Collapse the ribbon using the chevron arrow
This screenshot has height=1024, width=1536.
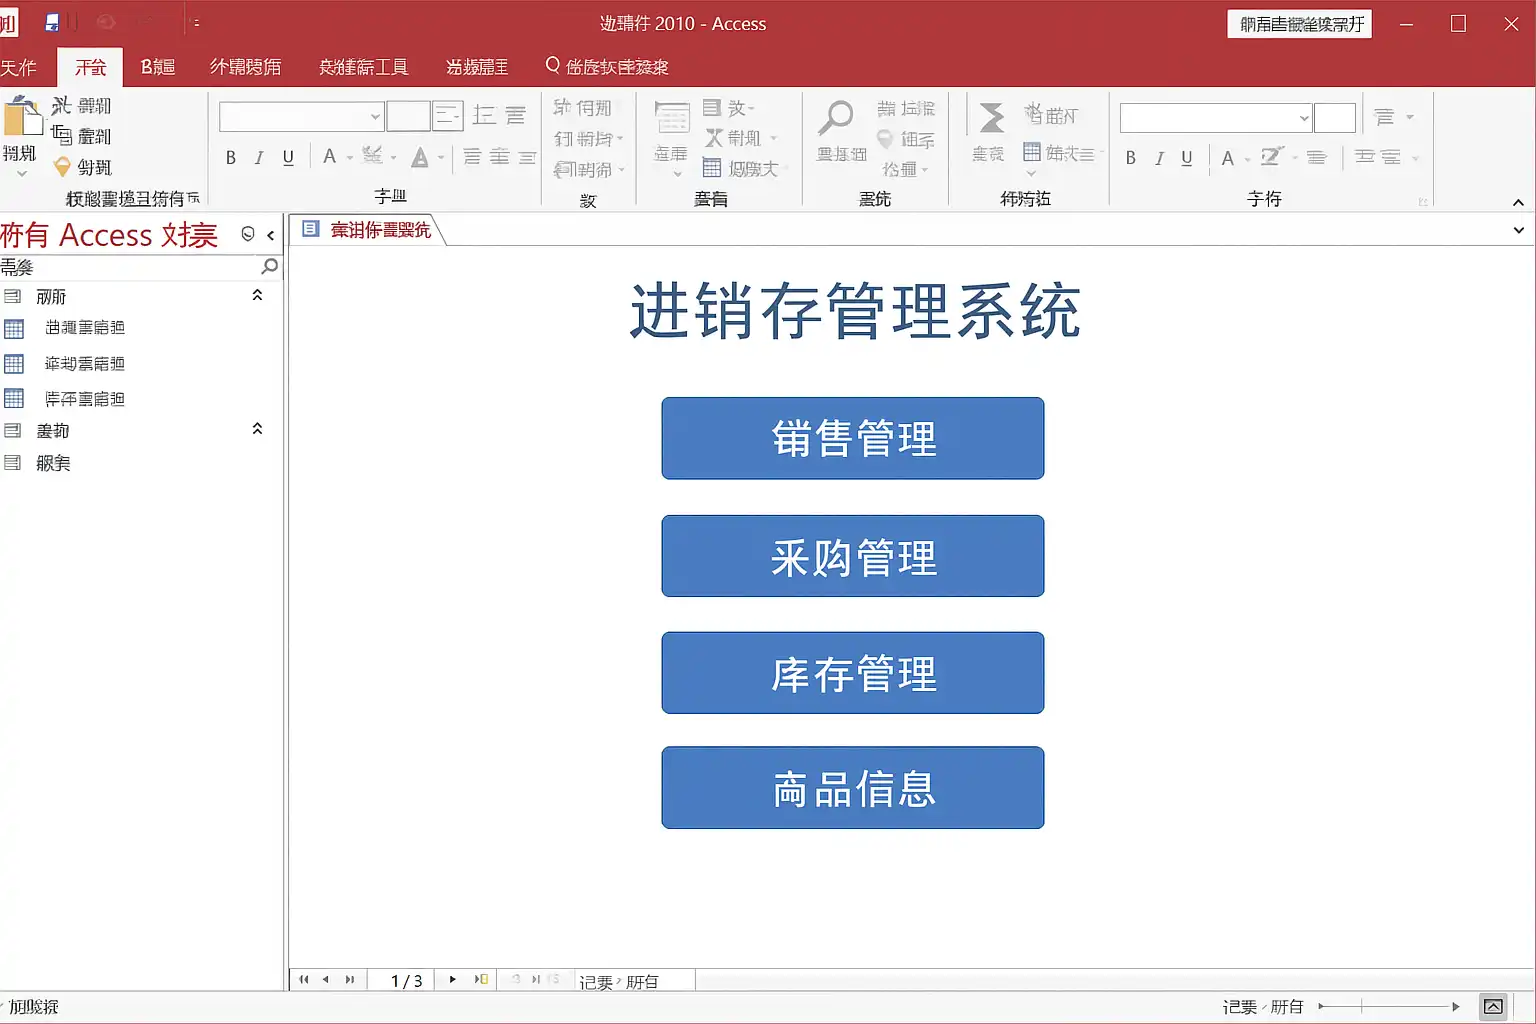pos(1518,202)
